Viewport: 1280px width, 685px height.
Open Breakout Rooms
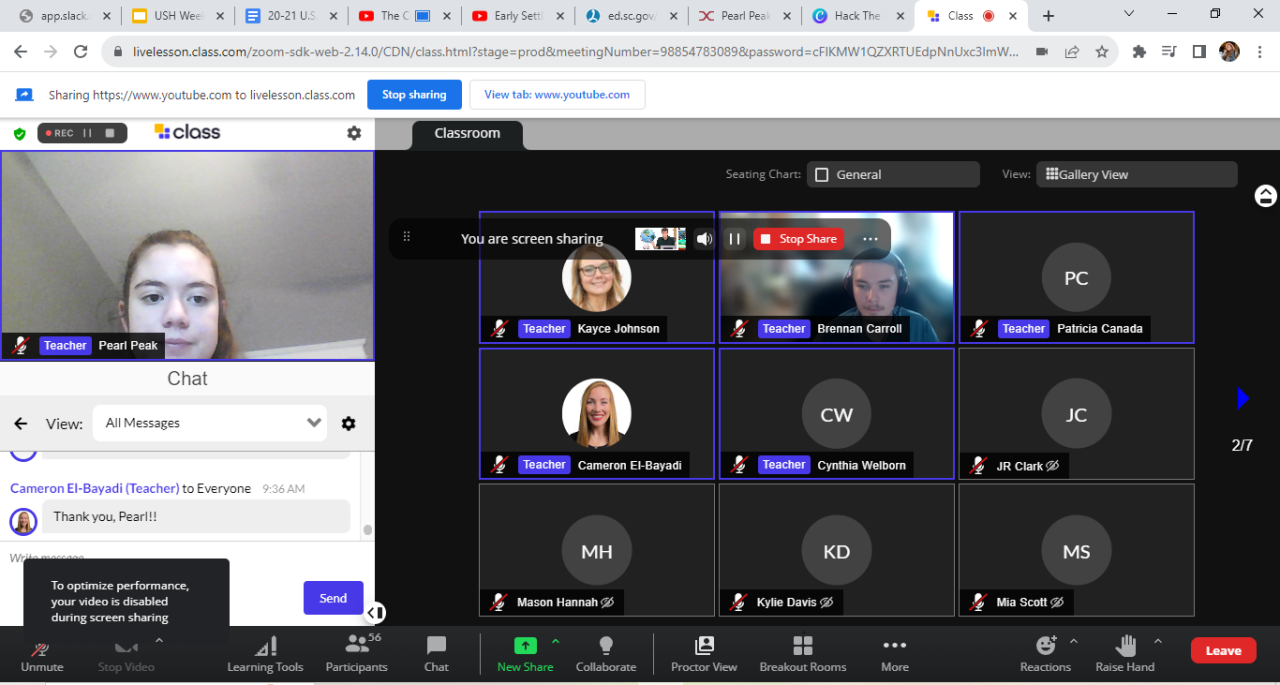[803, 655]
